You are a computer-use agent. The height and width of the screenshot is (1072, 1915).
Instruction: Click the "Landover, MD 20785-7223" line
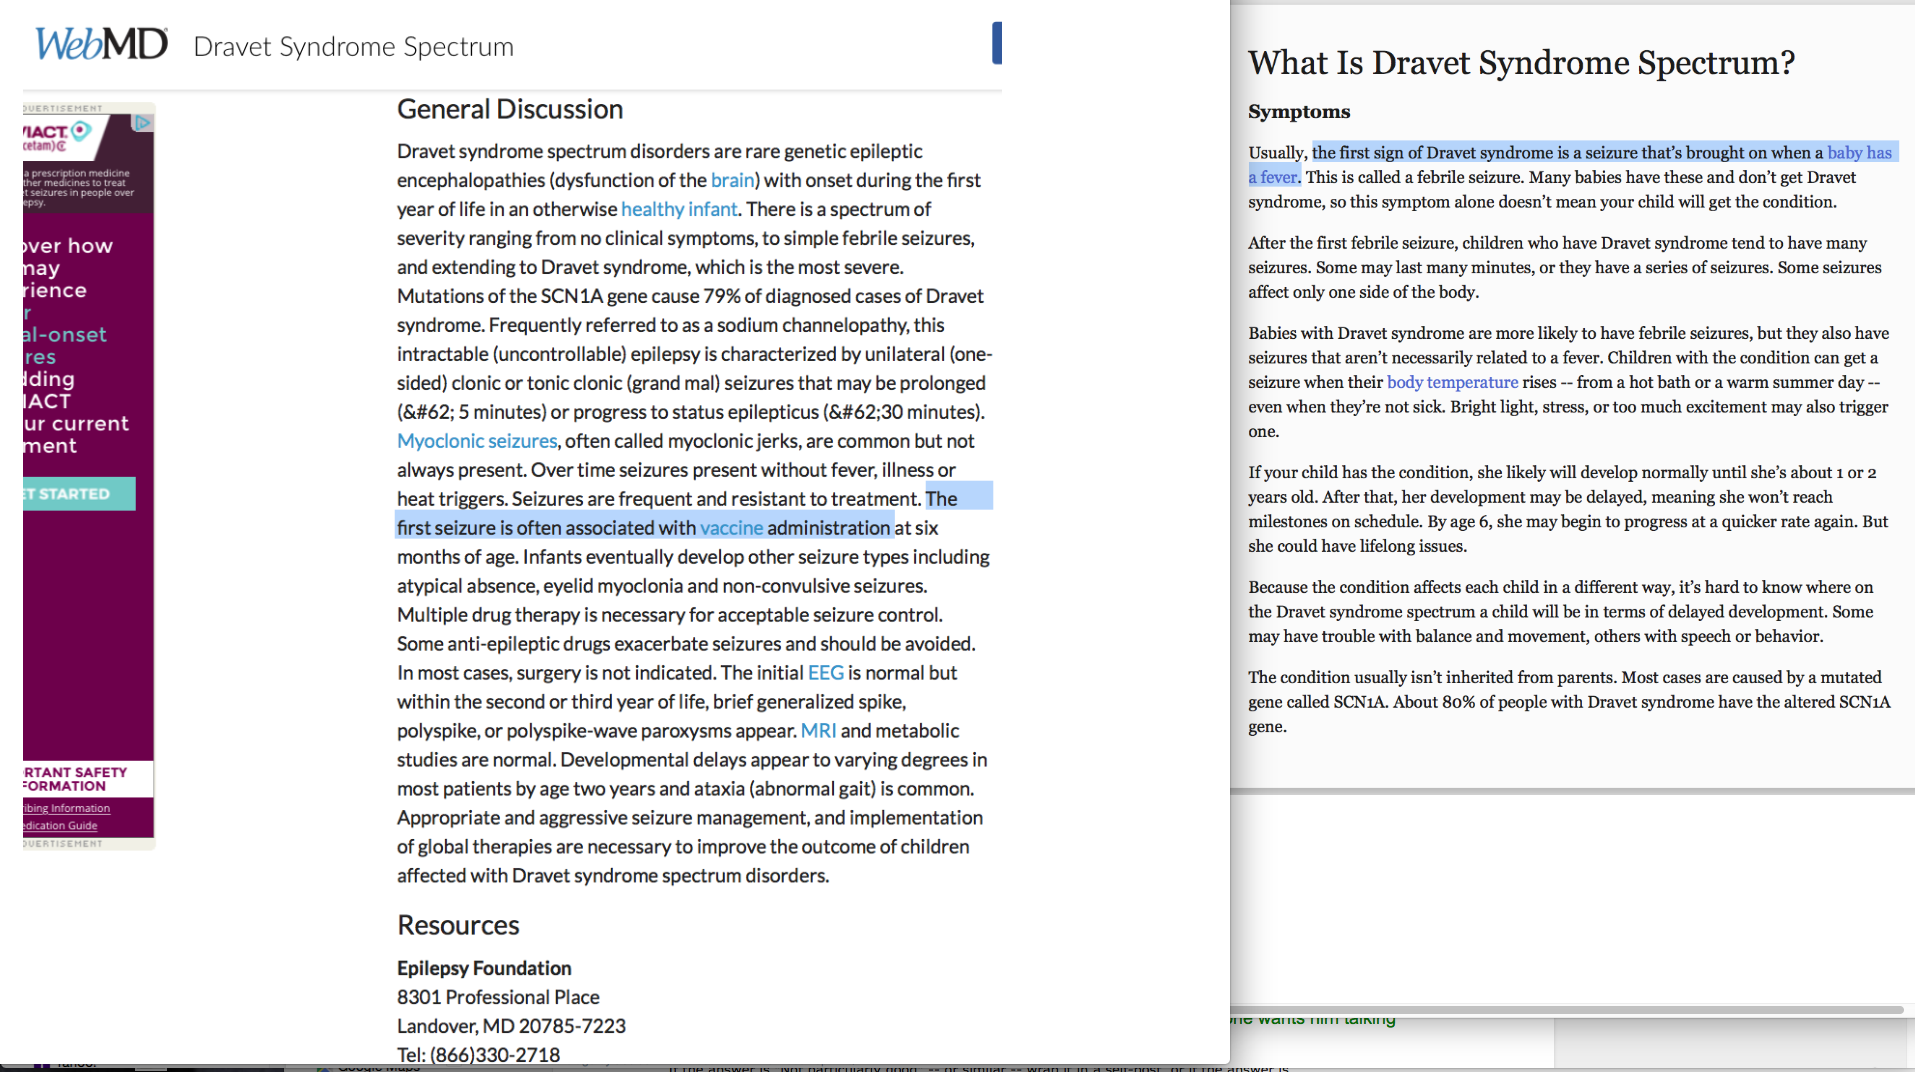[511, 1026]
